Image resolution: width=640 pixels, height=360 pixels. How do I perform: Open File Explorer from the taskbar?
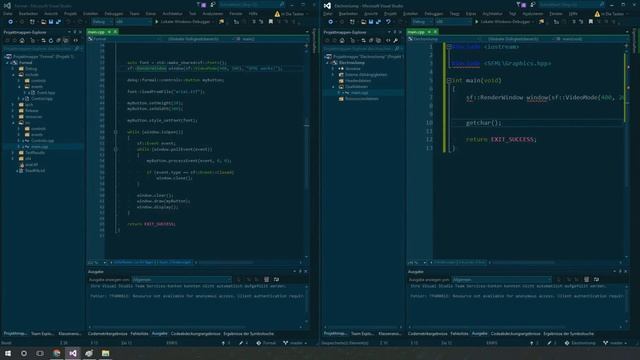(105, 353)
